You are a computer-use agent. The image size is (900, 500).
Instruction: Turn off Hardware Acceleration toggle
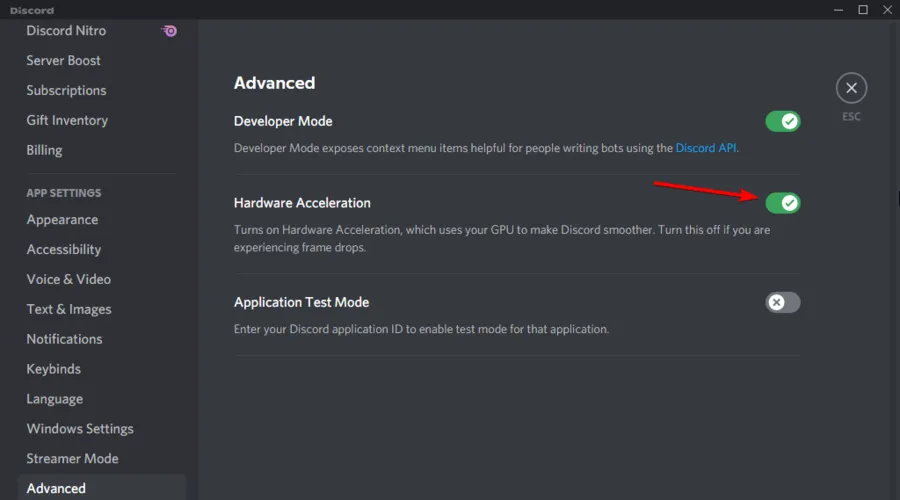pyautogui.click(x=783, y=203)
